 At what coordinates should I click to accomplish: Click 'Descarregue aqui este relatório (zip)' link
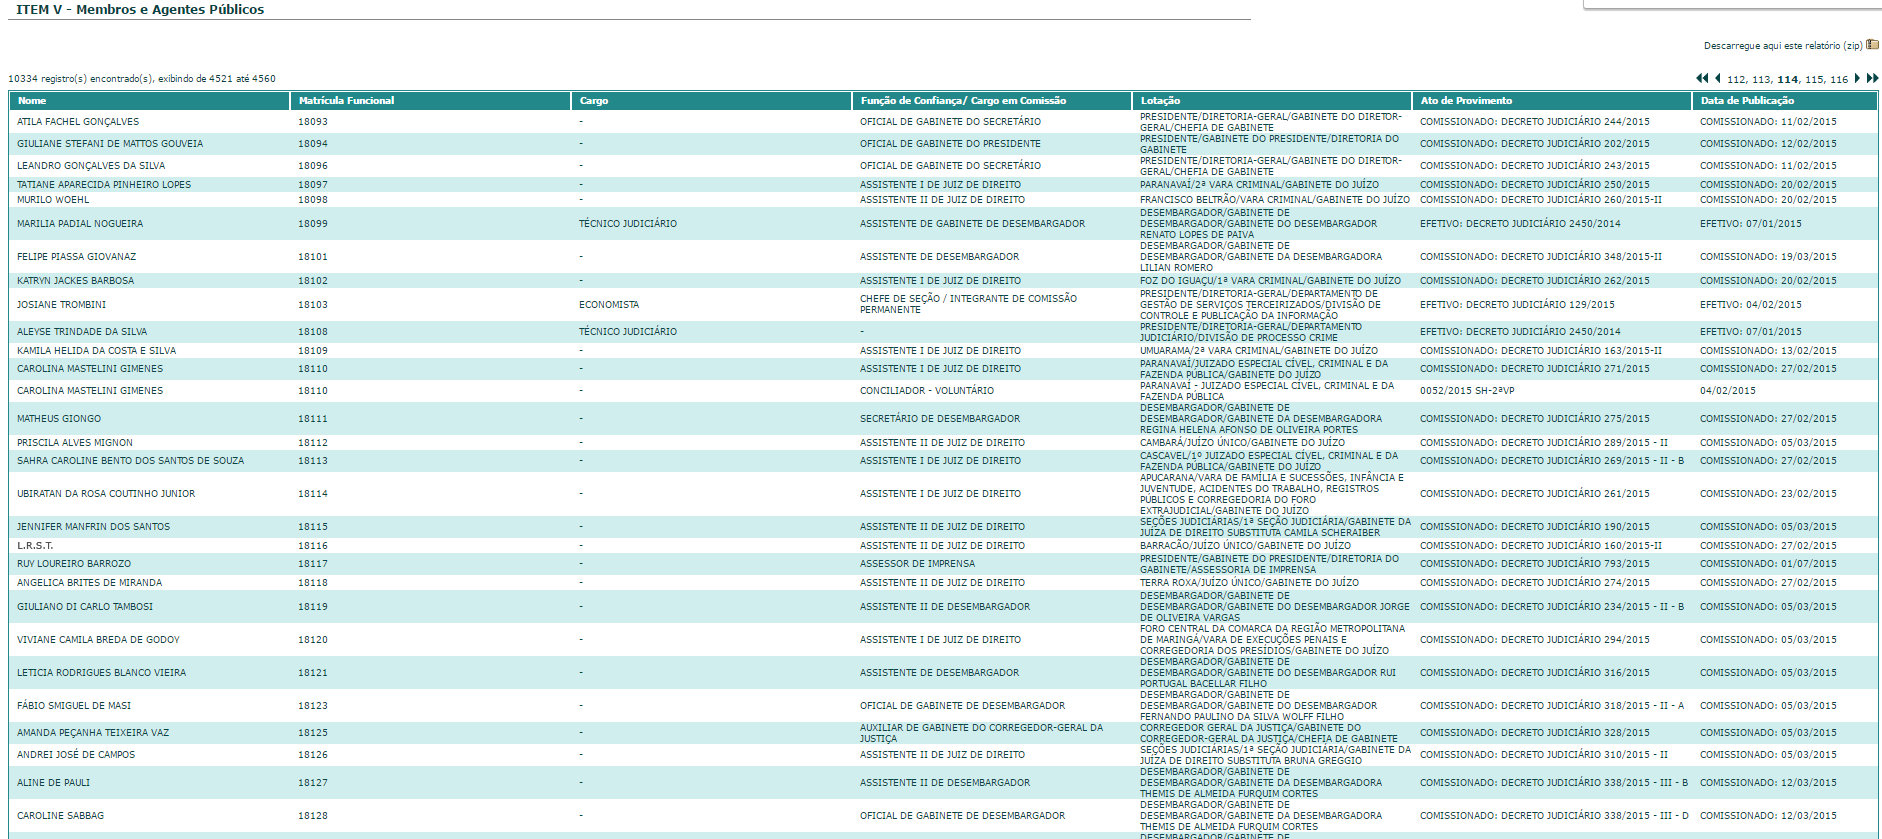[x=1783, y=46]
